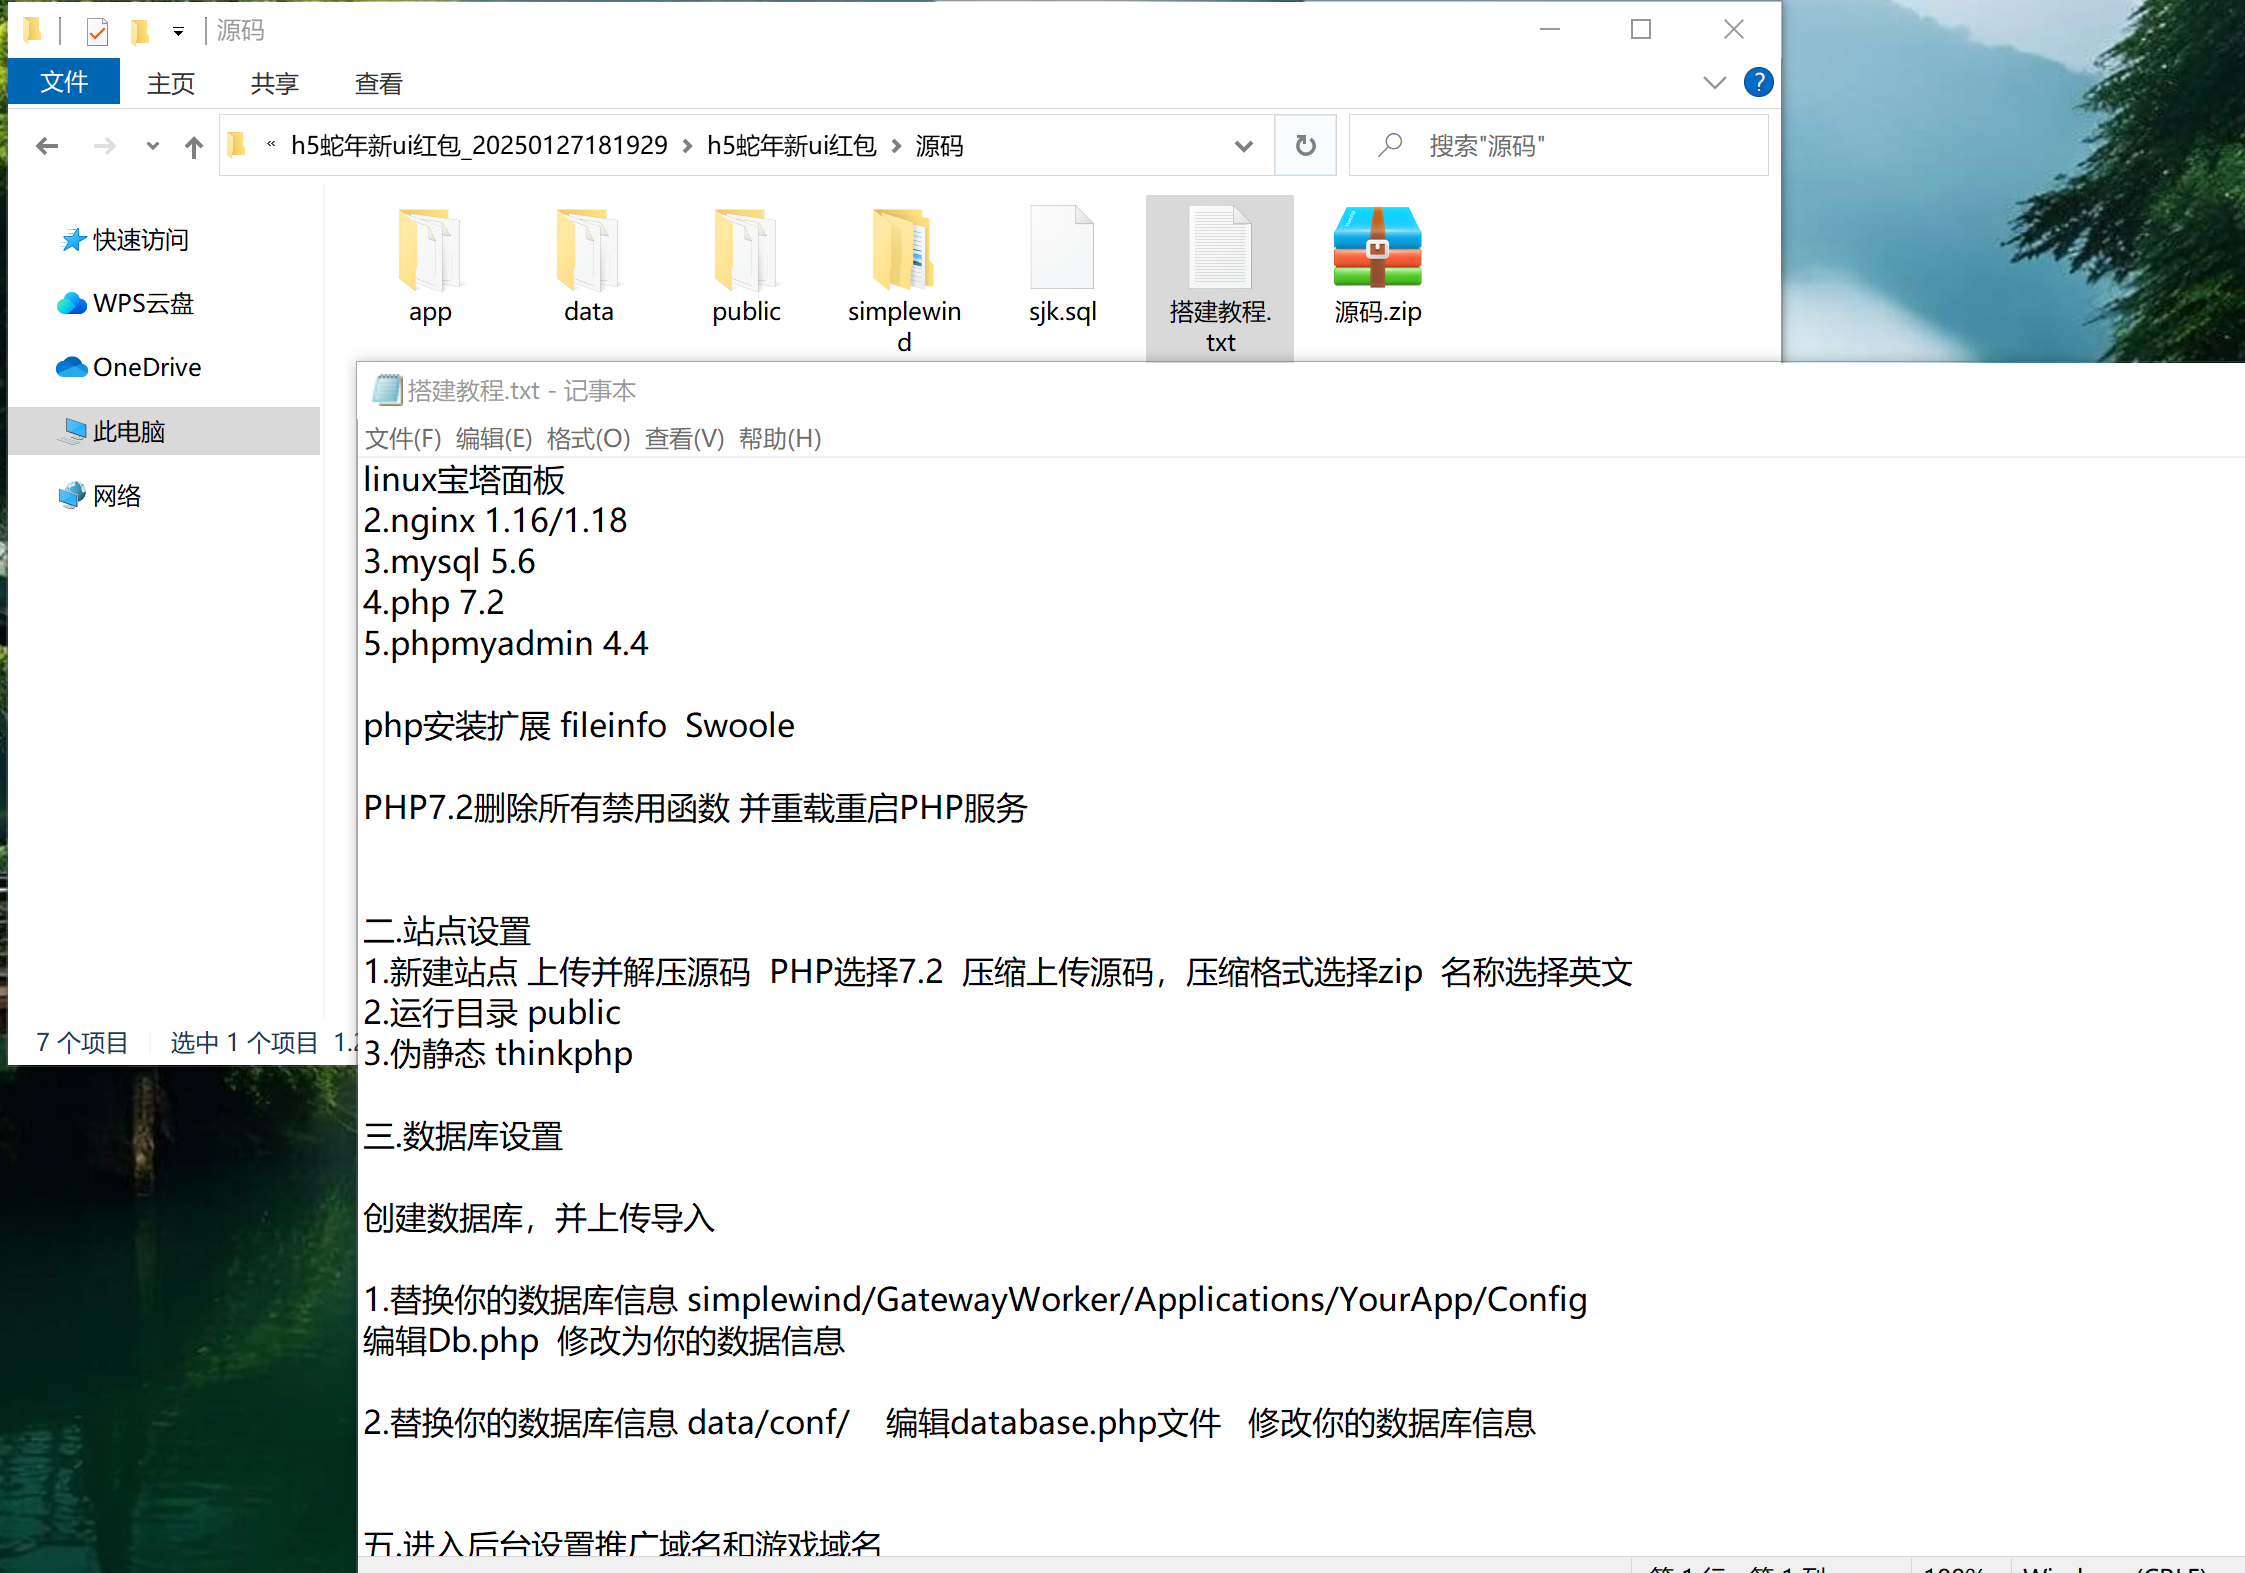Open the 查看 ribbon tab

pyautogui.click(x=378, y=83)
